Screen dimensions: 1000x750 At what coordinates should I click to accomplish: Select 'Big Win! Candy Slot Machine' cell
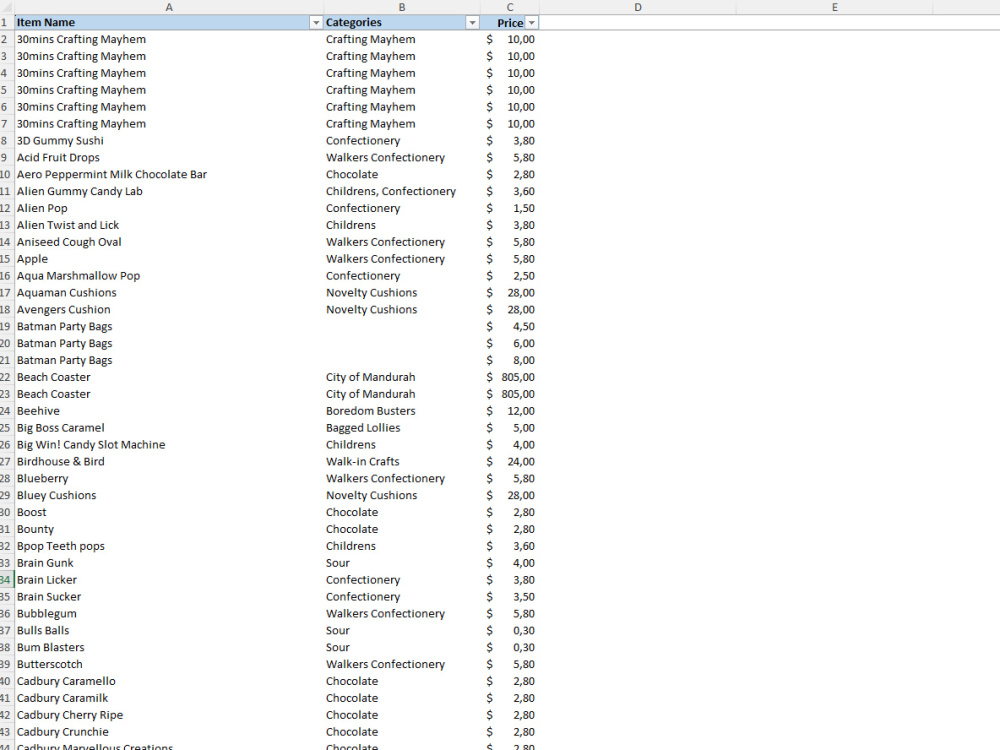169,445
